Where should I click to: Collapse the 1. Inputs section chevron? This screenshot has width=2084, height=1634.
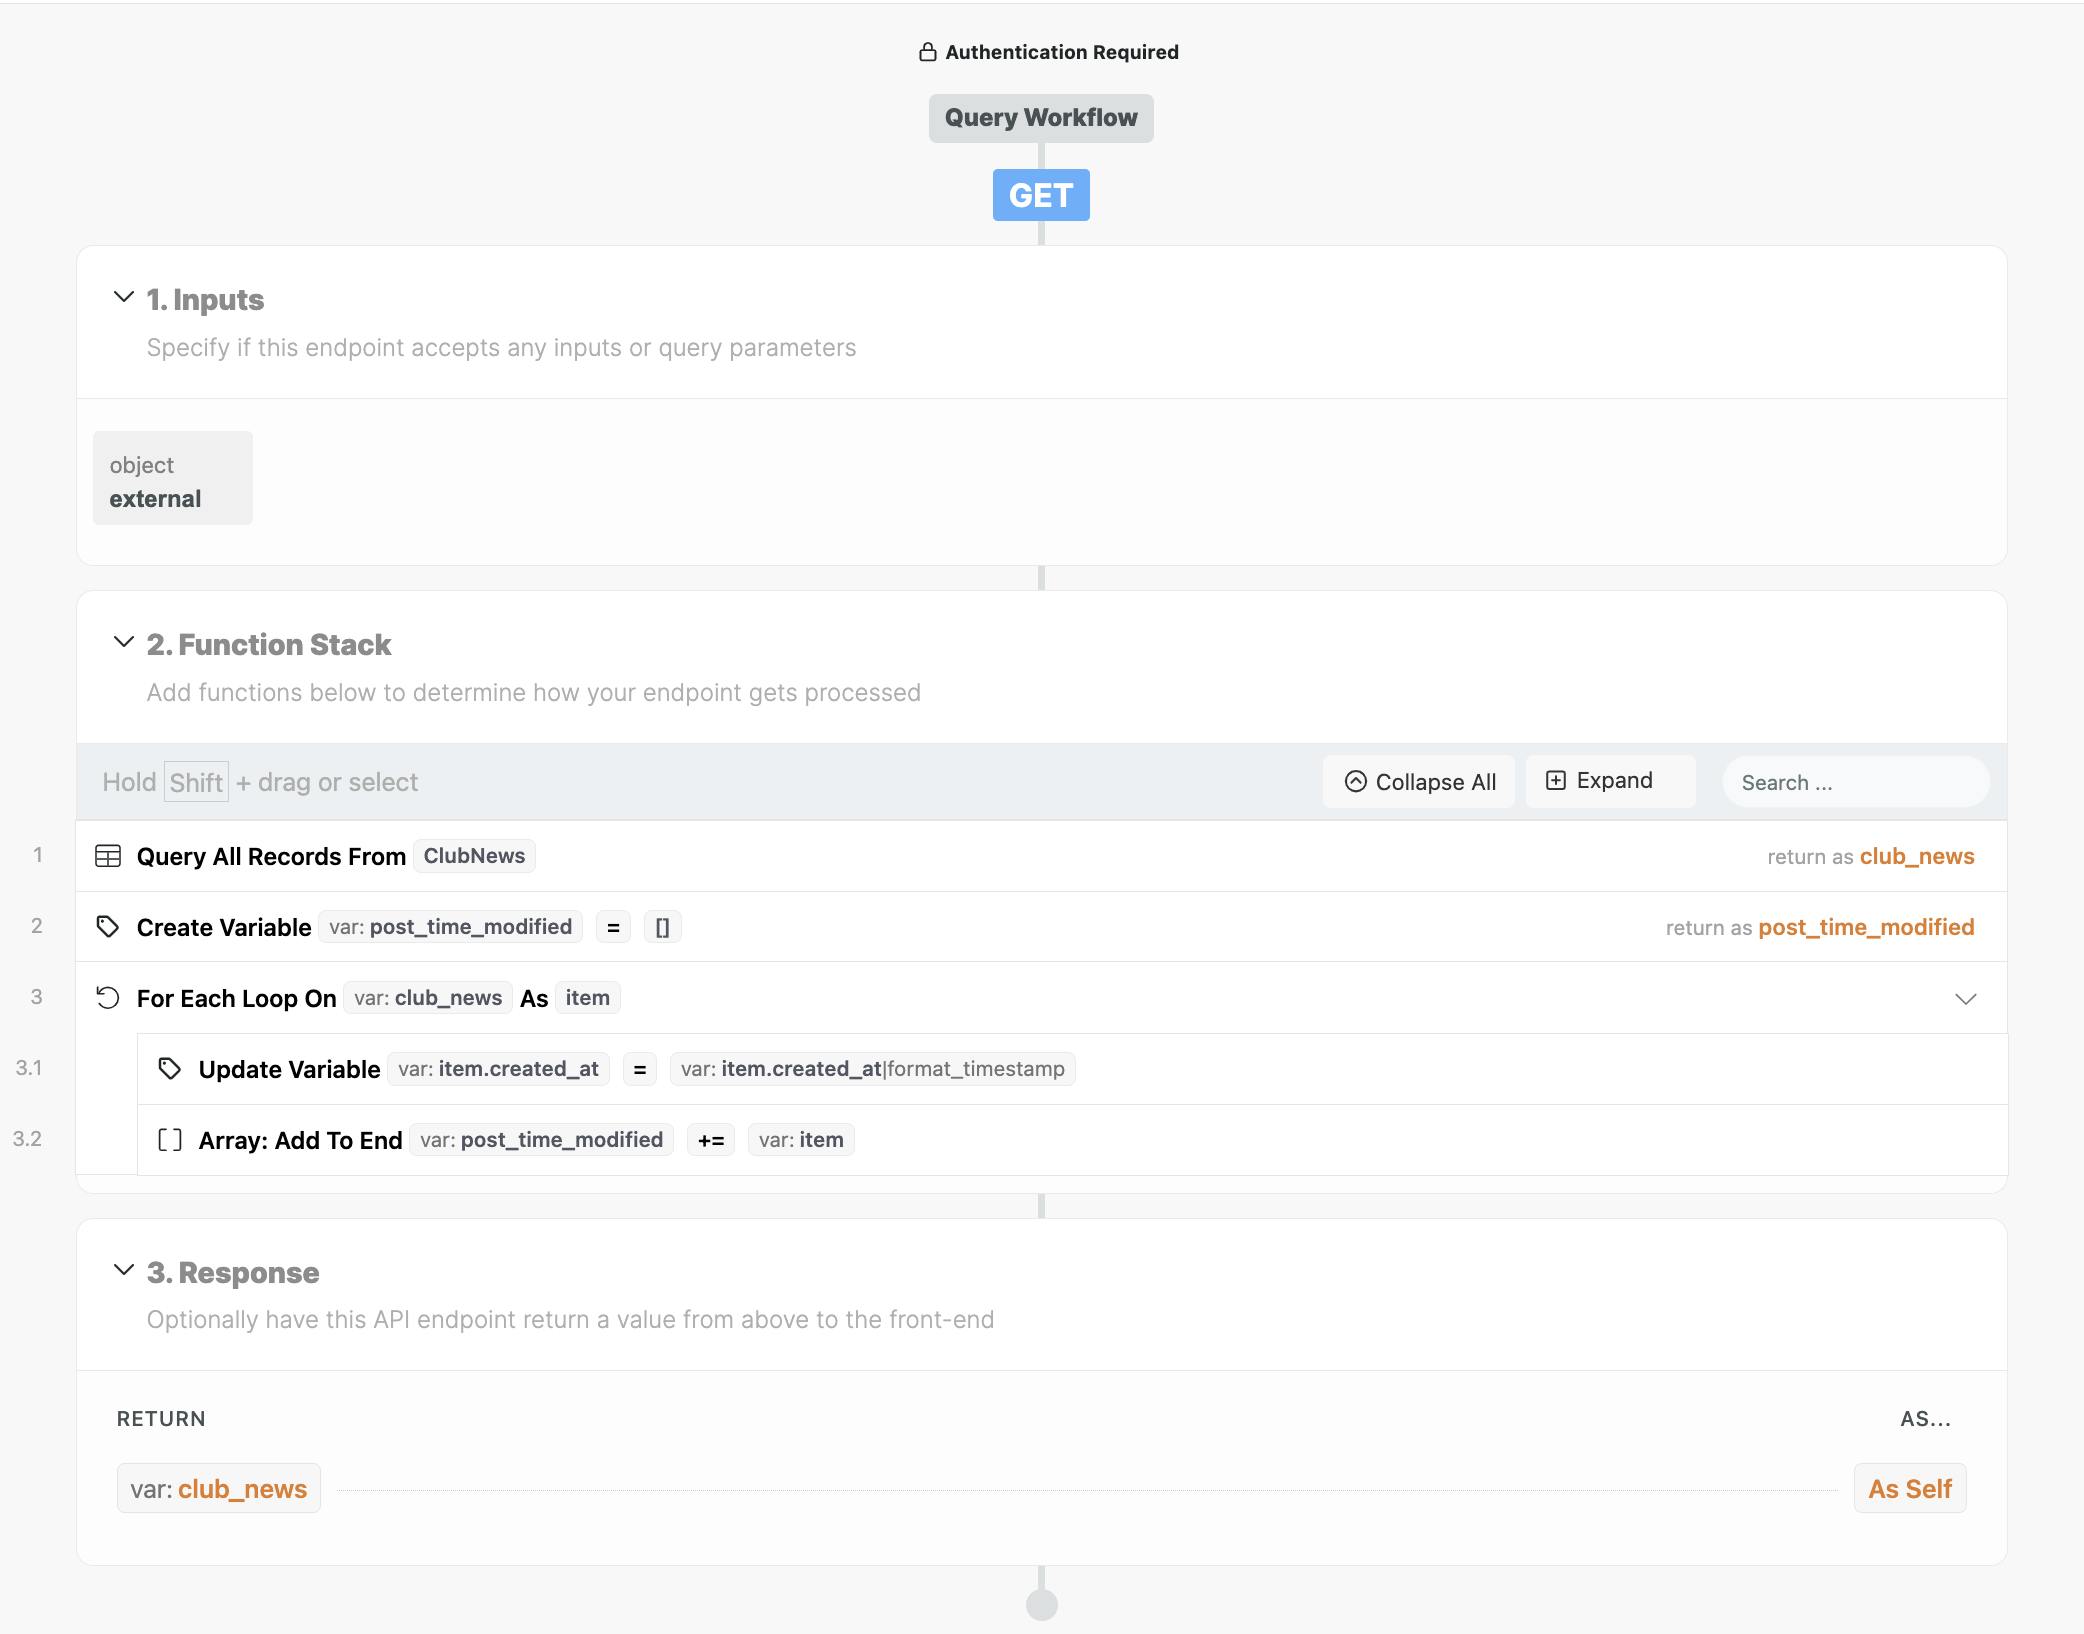[124, 297]
